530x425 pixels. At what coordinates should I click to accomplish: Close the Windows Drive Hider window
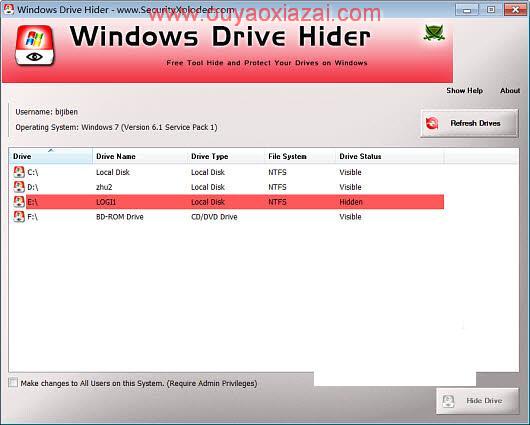(515, 10)
